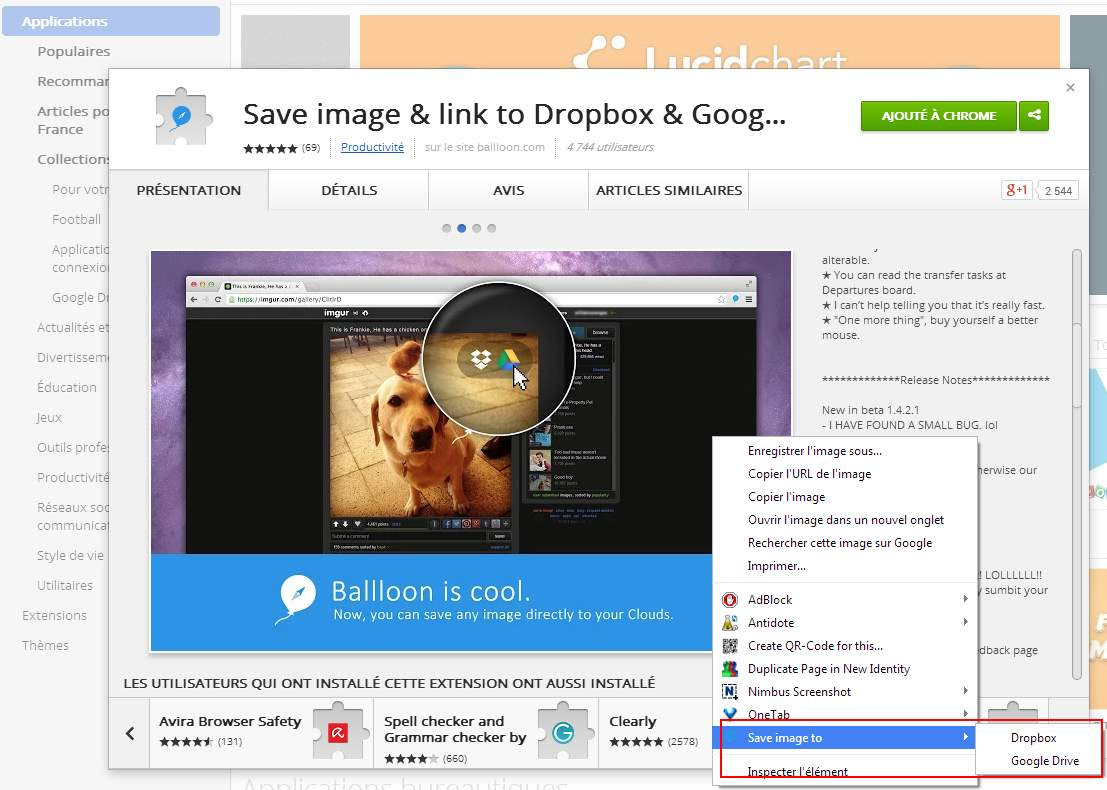Open Éducation category in sidebar
Screen dimensions: 1107x790
[x=66, y=388]
